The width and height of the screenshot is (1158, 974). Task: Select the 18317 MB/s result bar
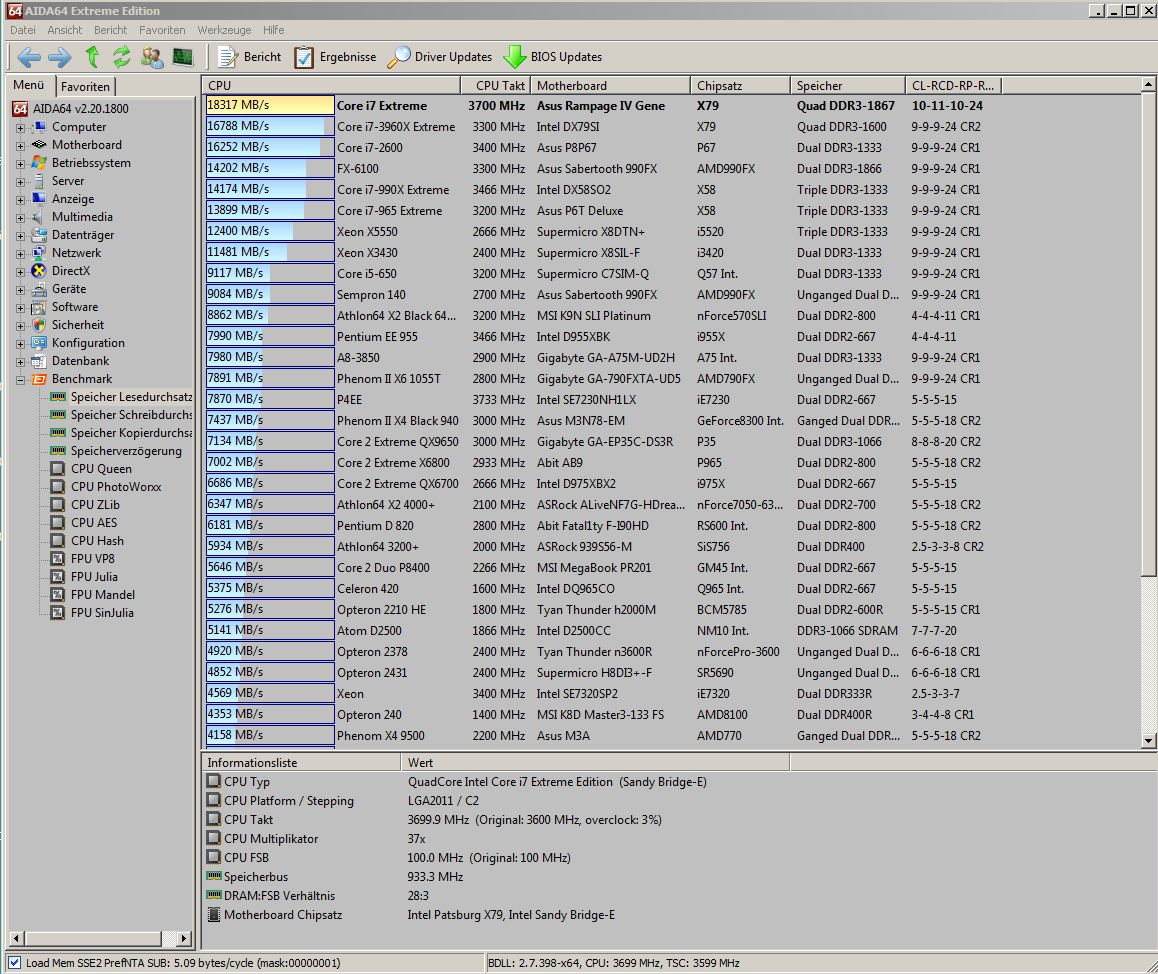tap(270, 106)
